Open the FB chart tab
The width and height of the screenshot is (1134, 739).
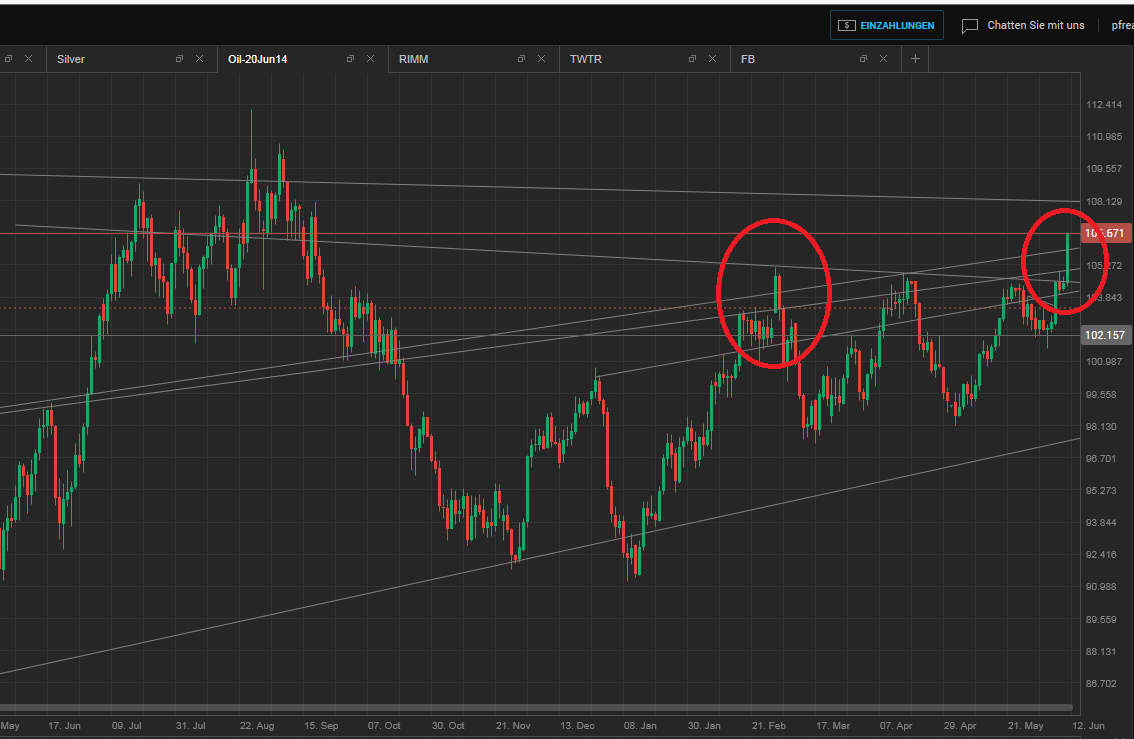(x=747, y=59)
